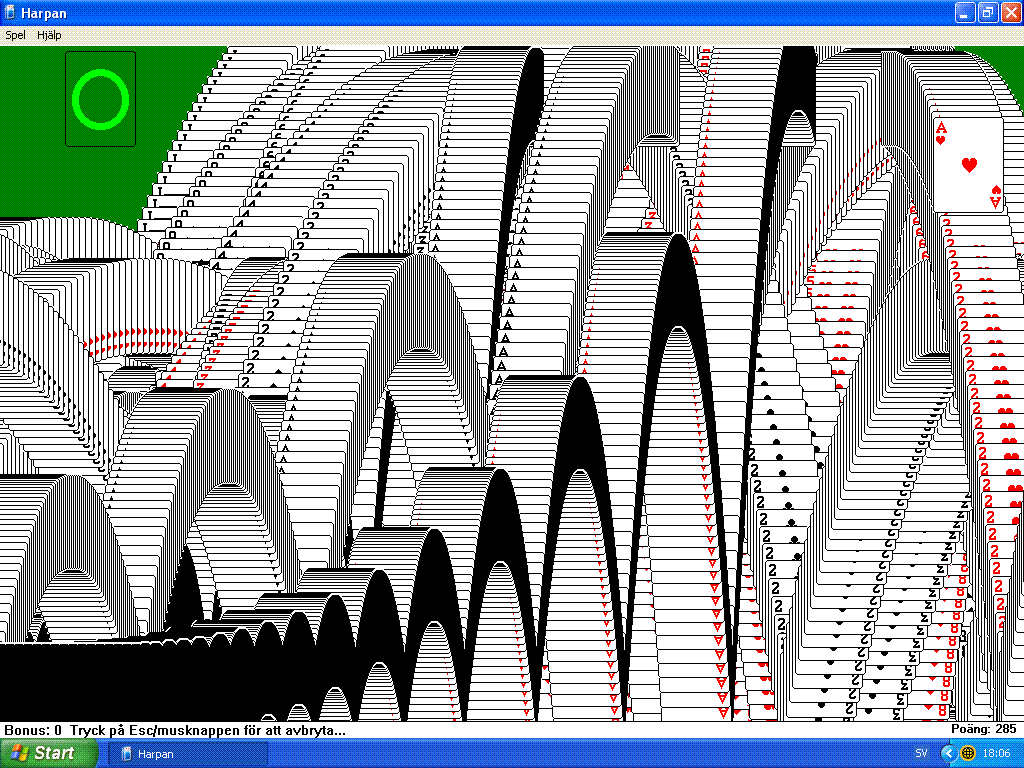Click the Bonus: 0 status text

(x=32, y=730)
